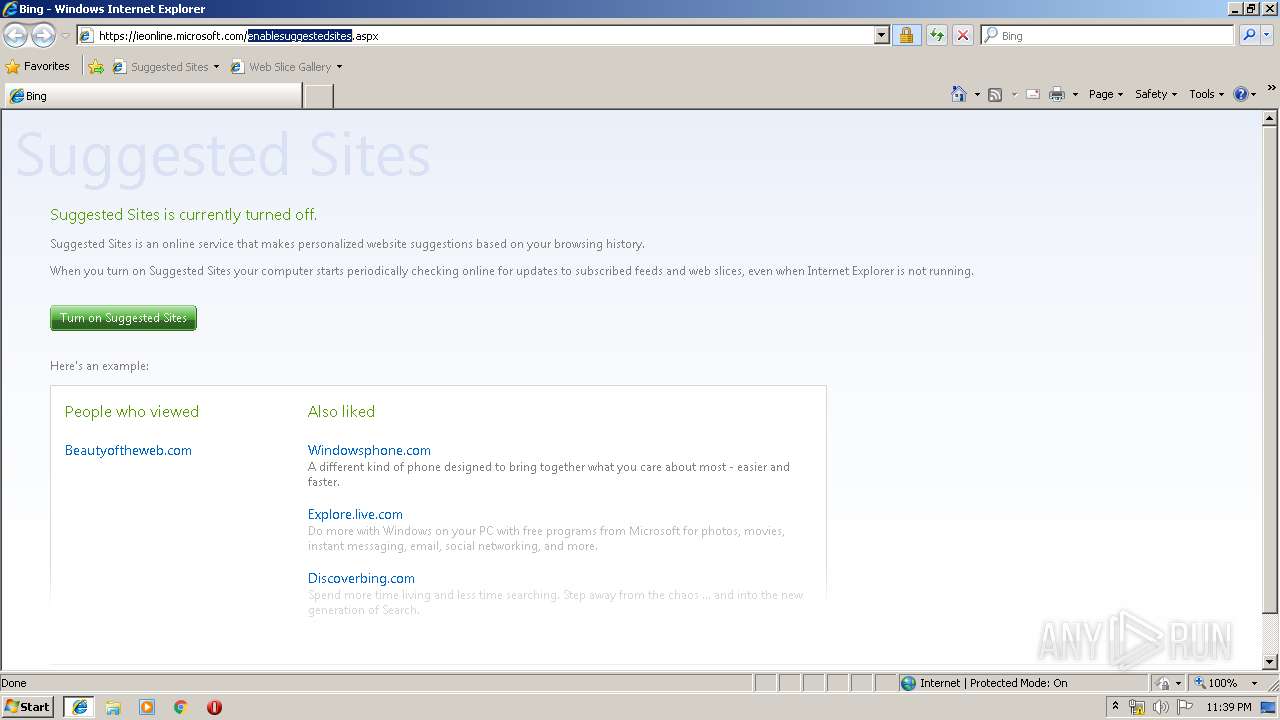
Task: Click the zoom level 100% button
Action: 1216,683
